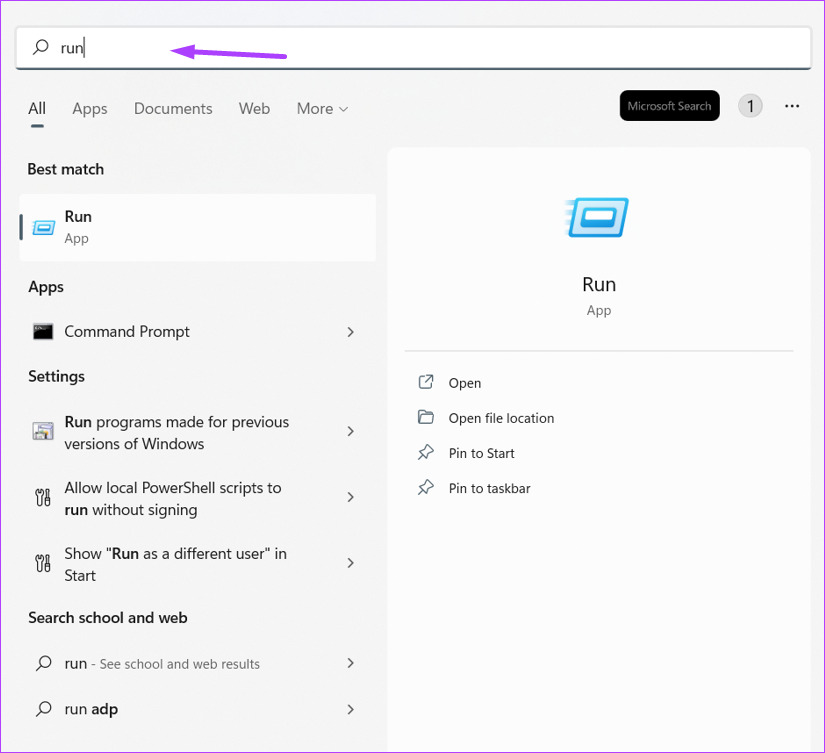825x753 pixels.
Task: Click the search text field containing 'run'
Action: (413, 48)
